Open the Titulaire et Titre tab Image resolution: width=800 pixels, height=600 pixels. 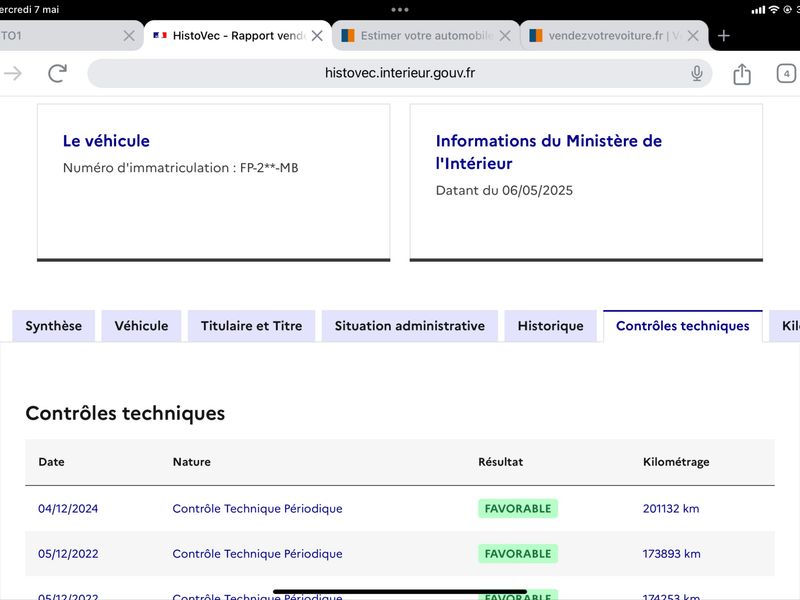(x=252, y=326)
